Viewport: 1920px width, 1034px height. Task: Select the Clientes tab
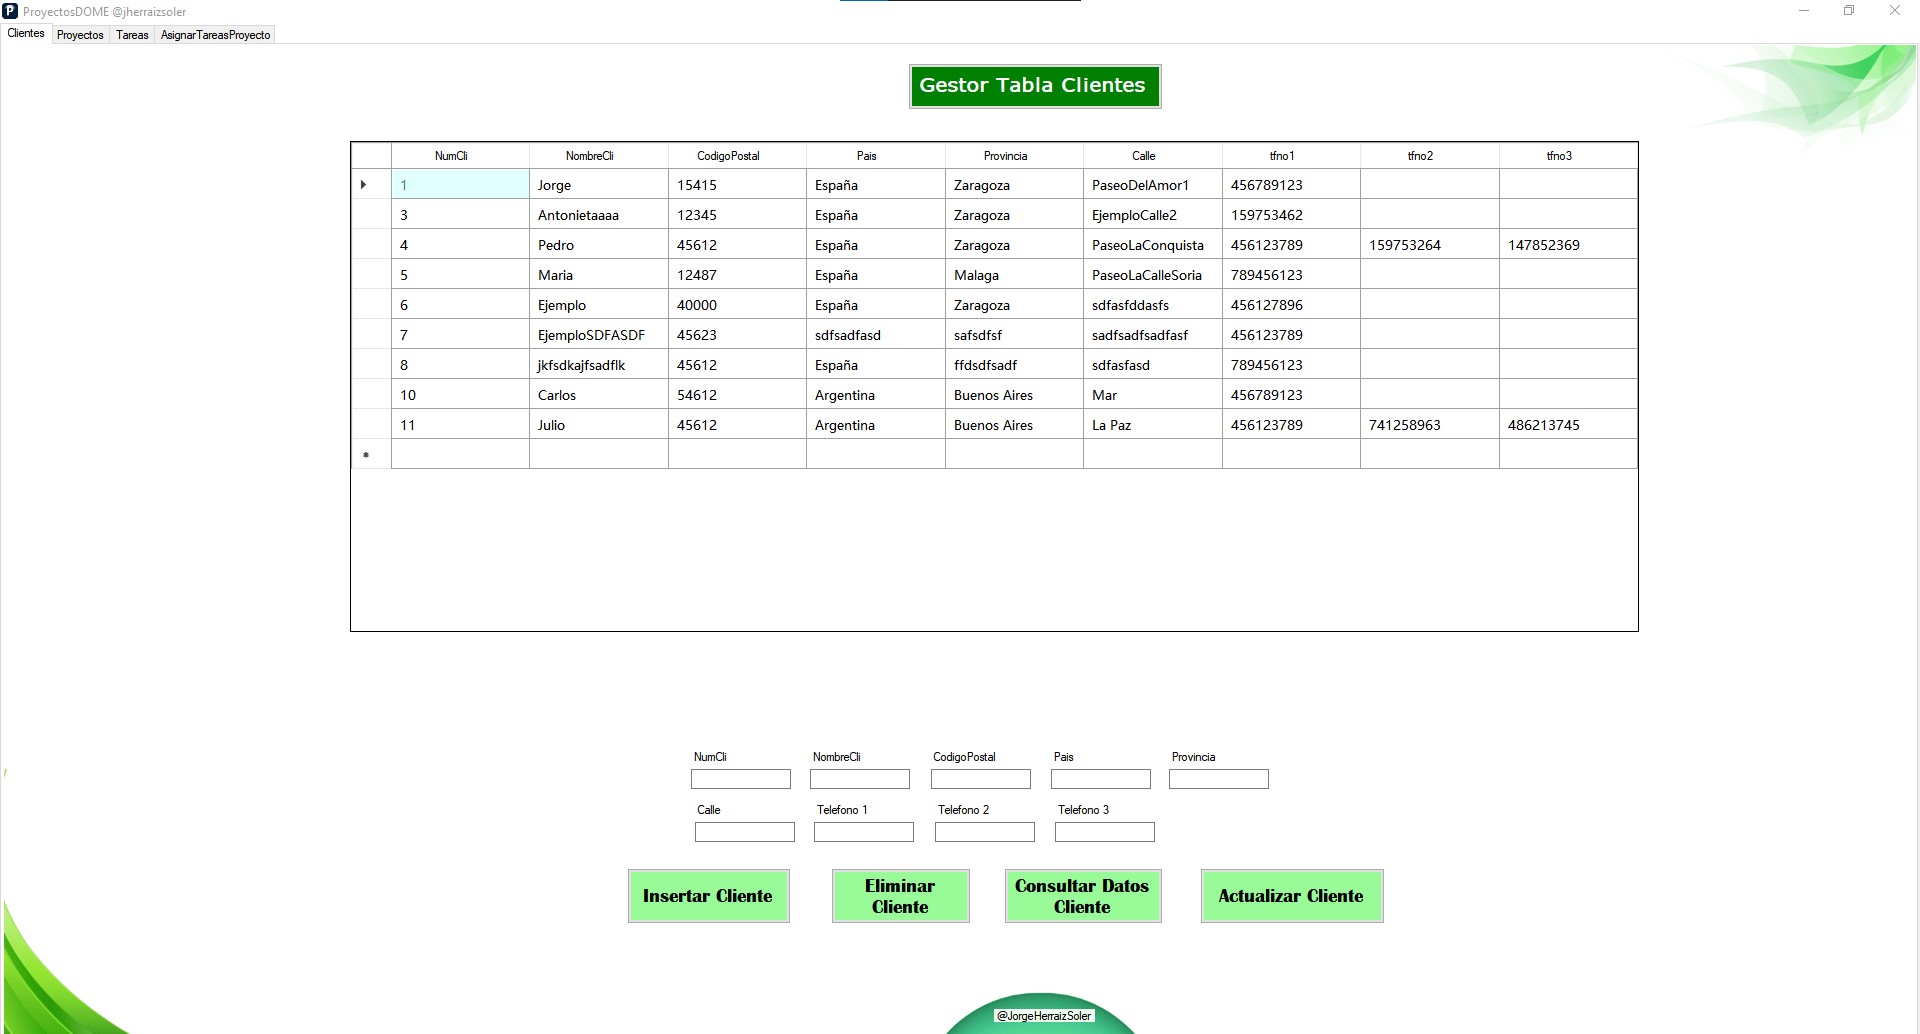click(x=26, y=33)
